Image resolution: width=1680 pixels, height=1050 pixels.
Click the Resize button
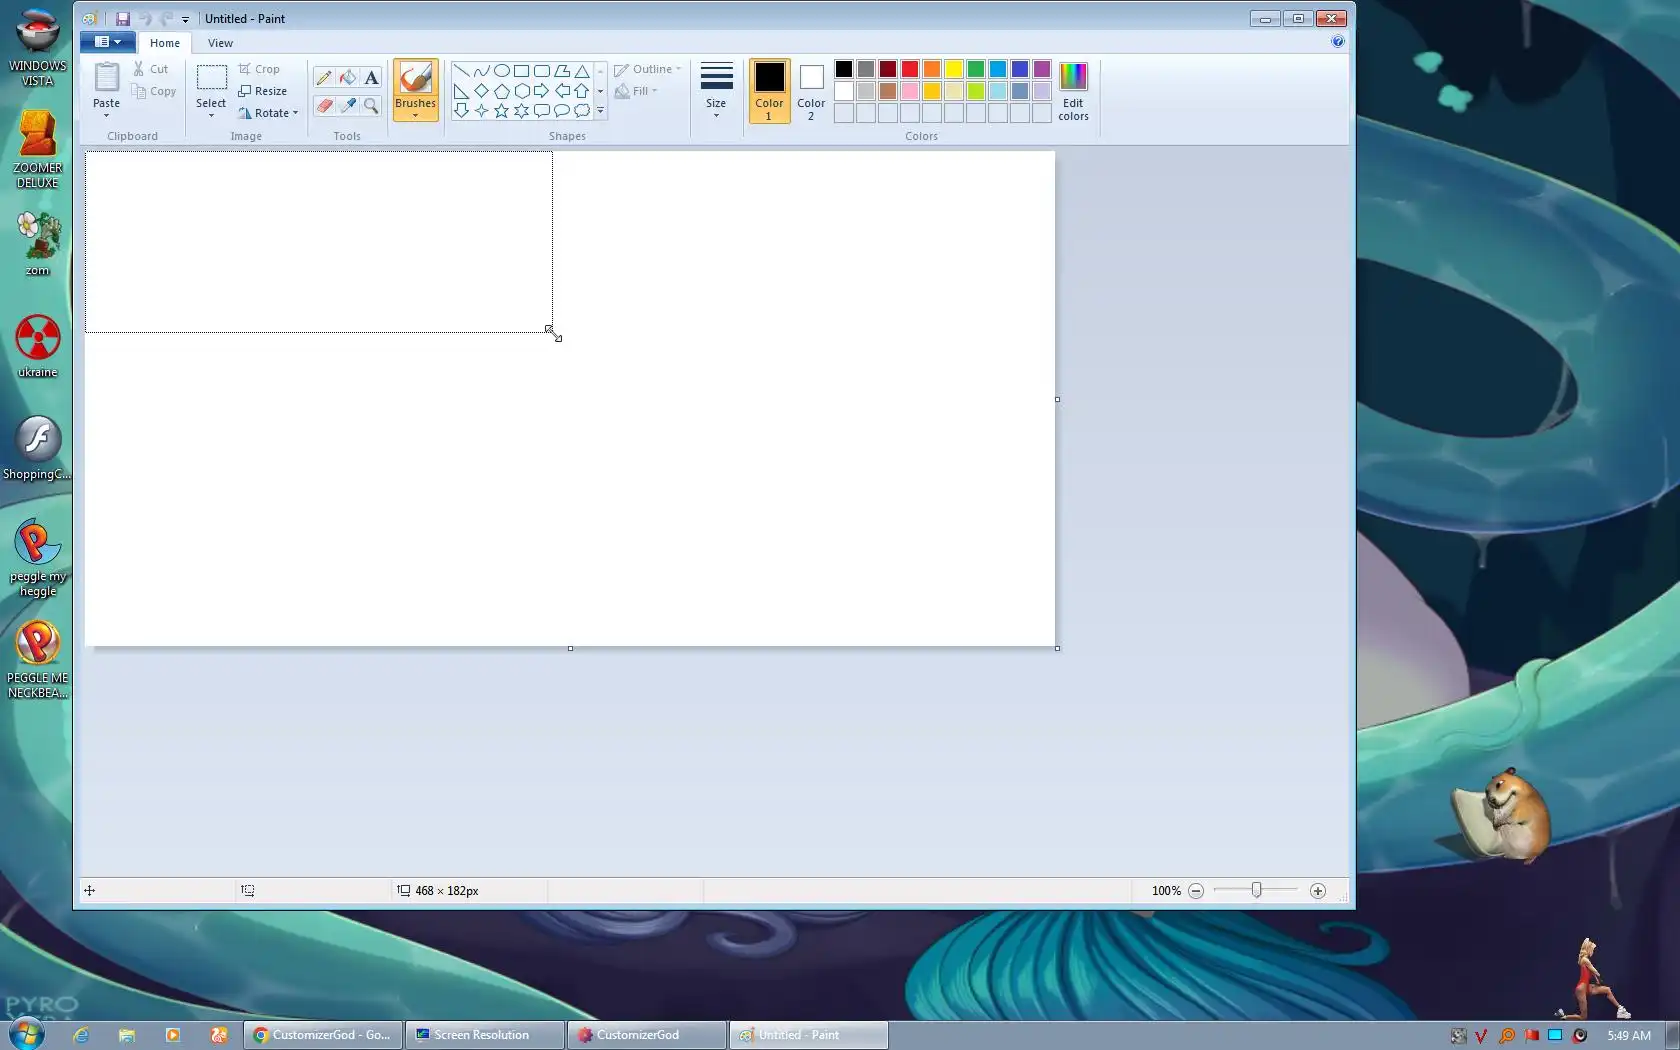[x=263, y=91]
